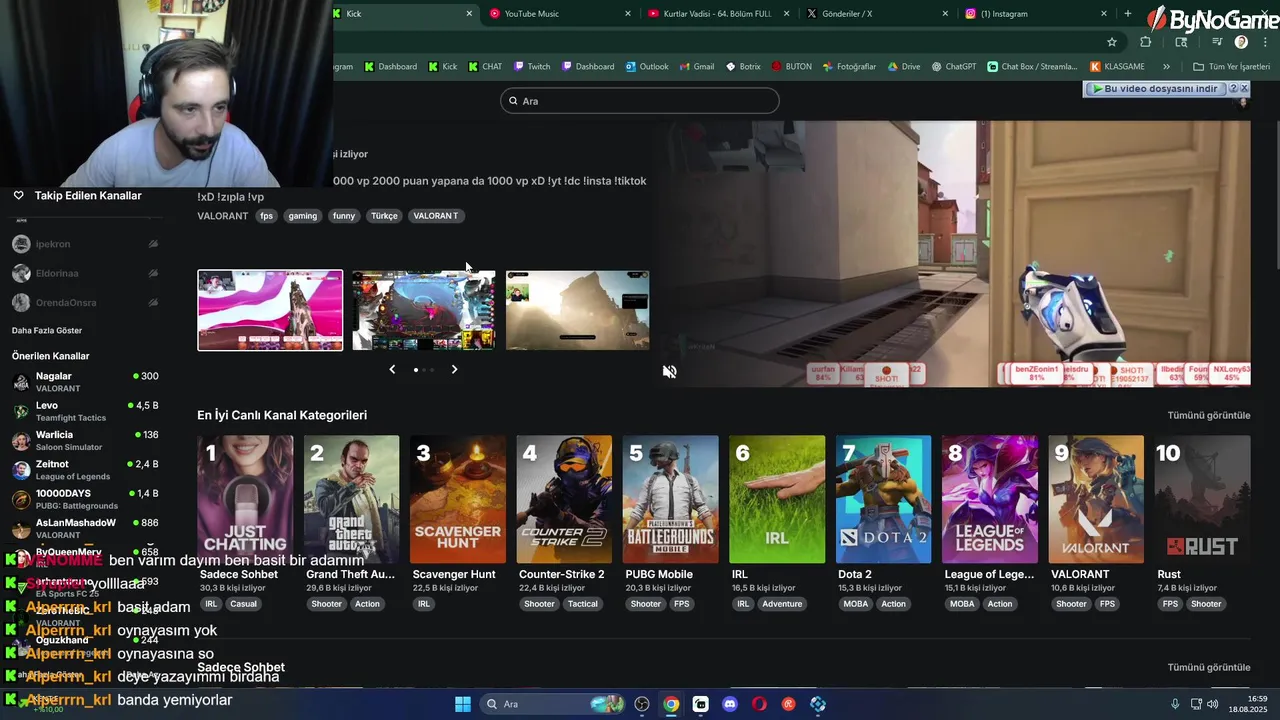This screenshot has width=1280, height=720.
Task: Open the Chrome three-dot menu
Action: pyautogui.click(x=1265, y=42)
